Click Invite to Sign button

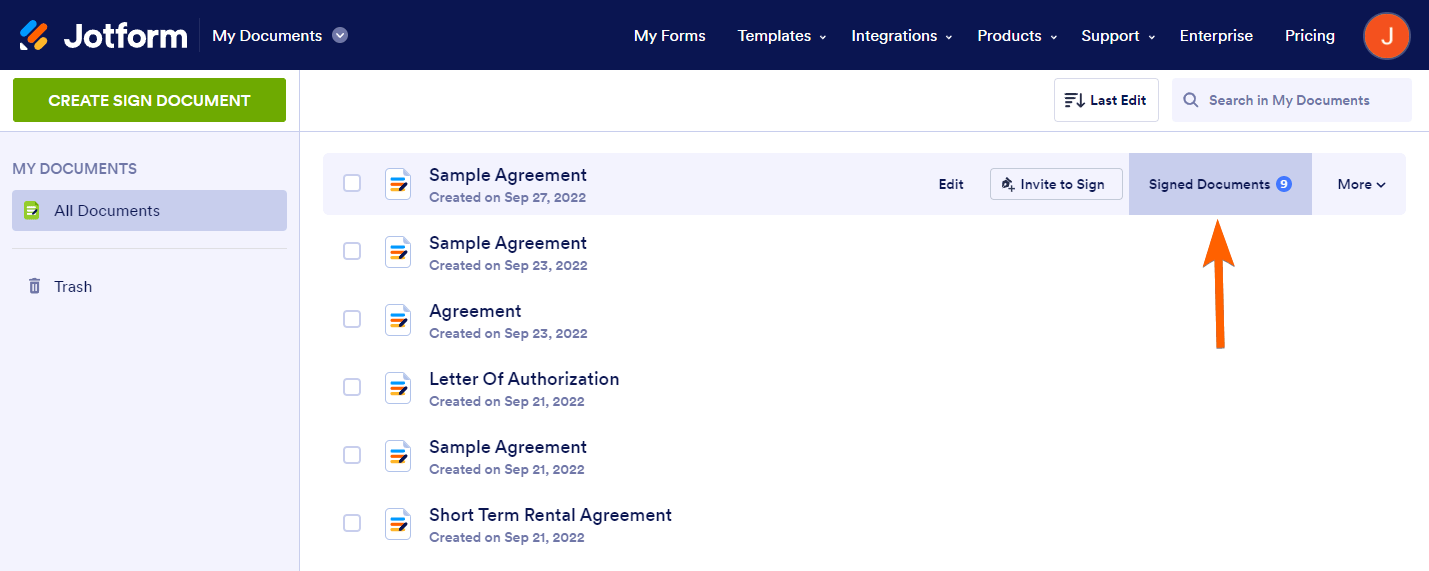pyautogui.click(x=1056, y=184)
